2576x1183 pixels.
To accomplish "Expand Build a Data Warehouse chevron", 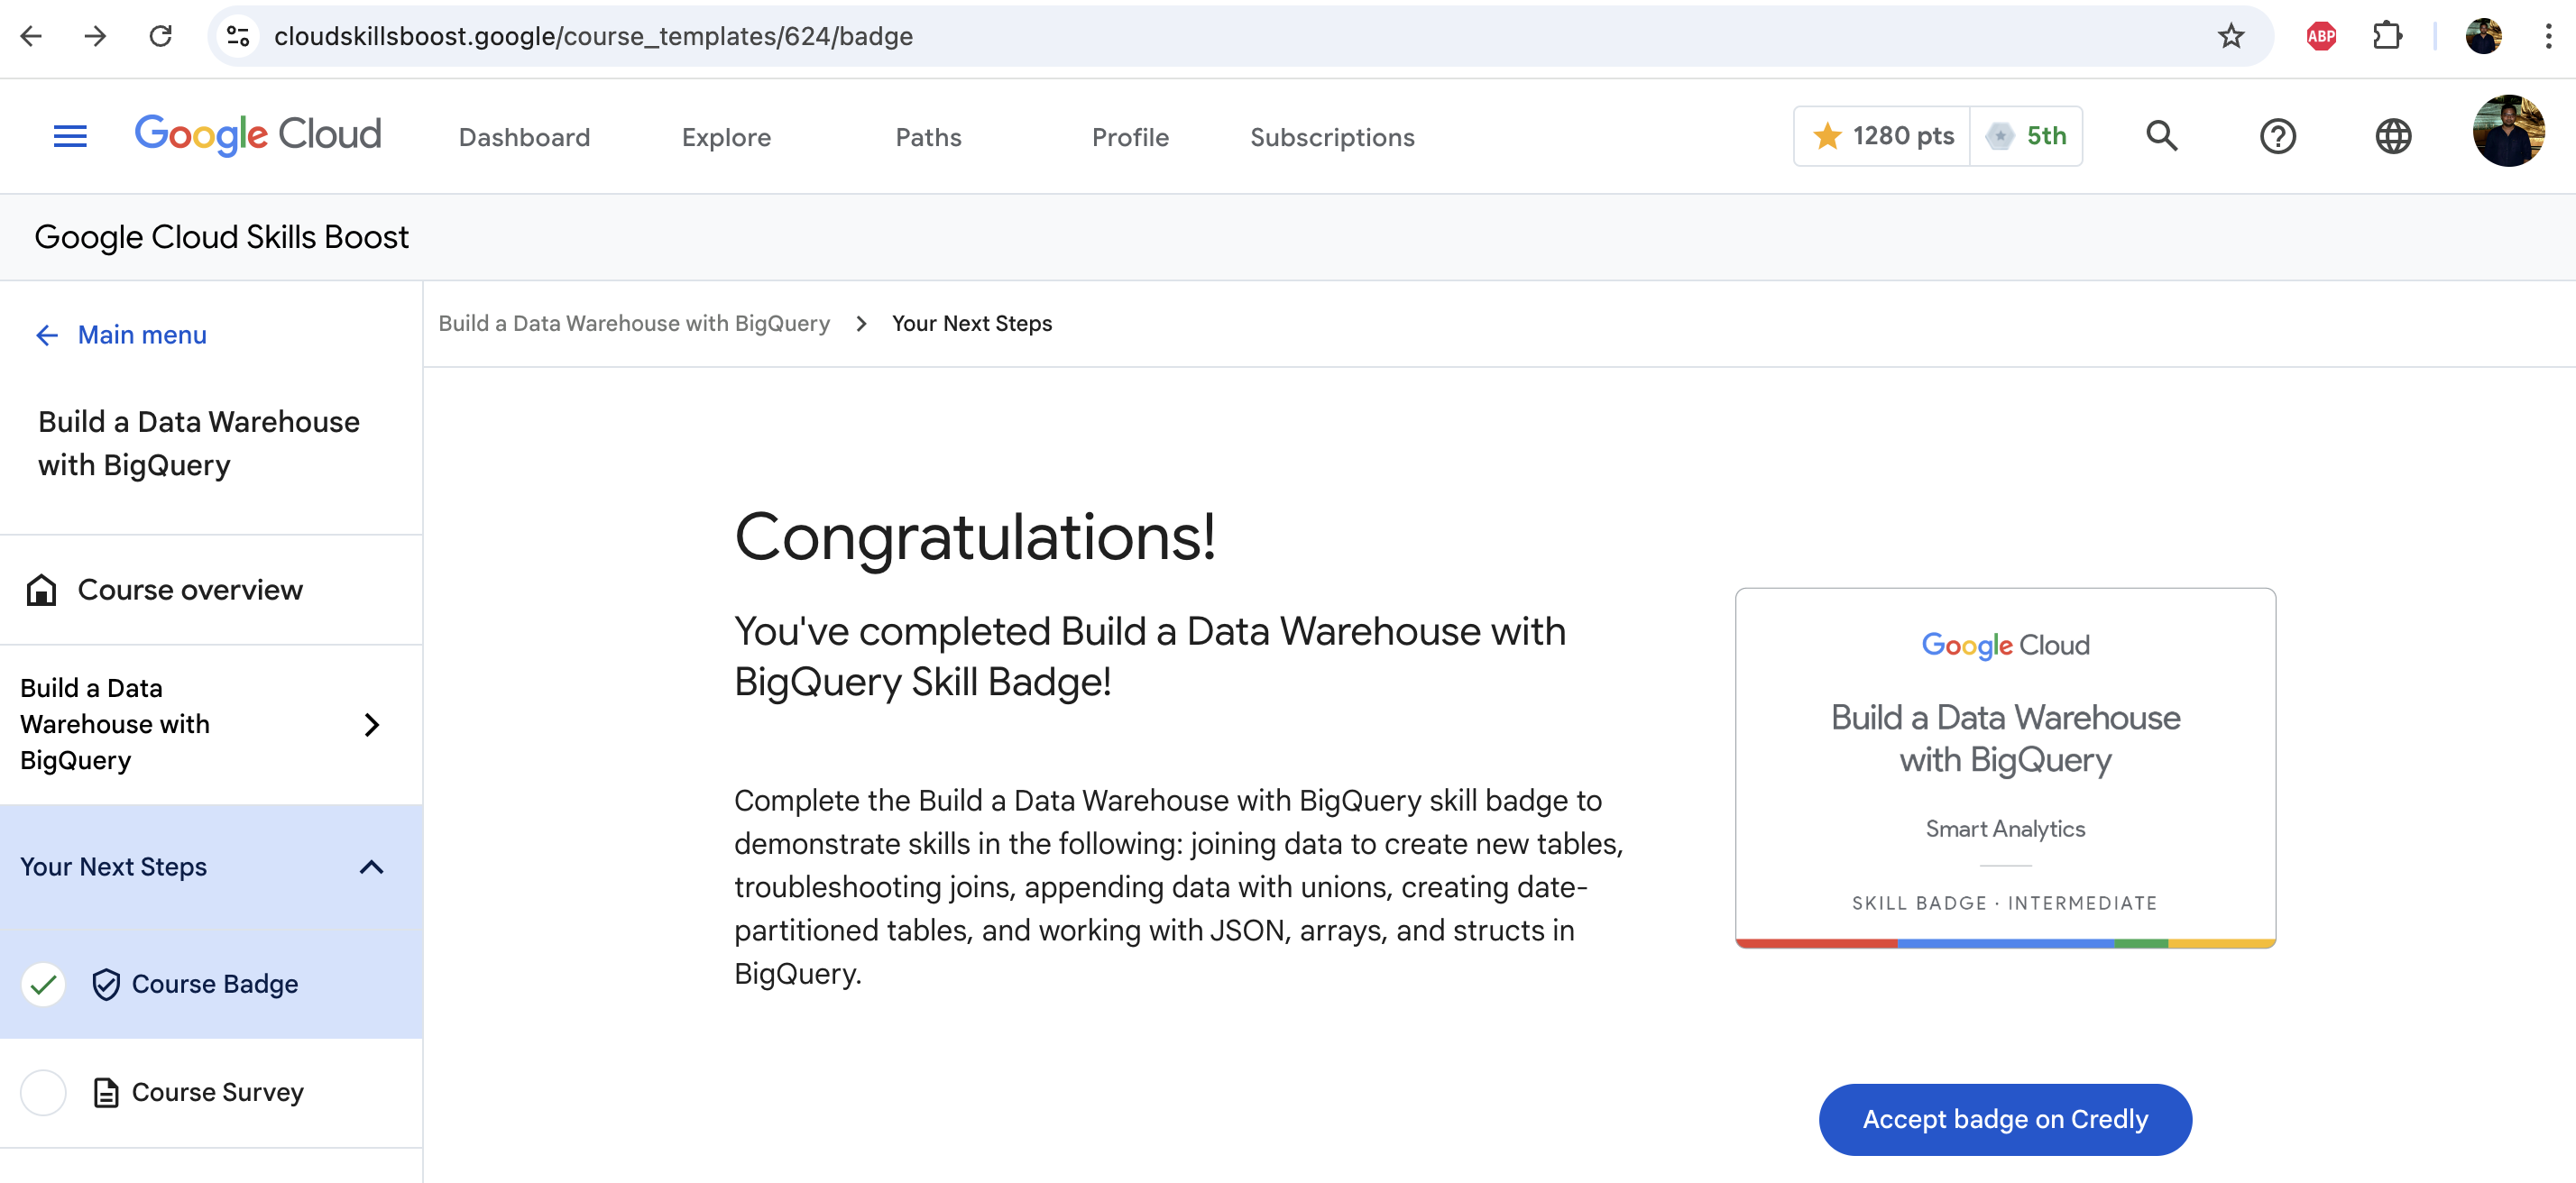I will tap(371, 724).
